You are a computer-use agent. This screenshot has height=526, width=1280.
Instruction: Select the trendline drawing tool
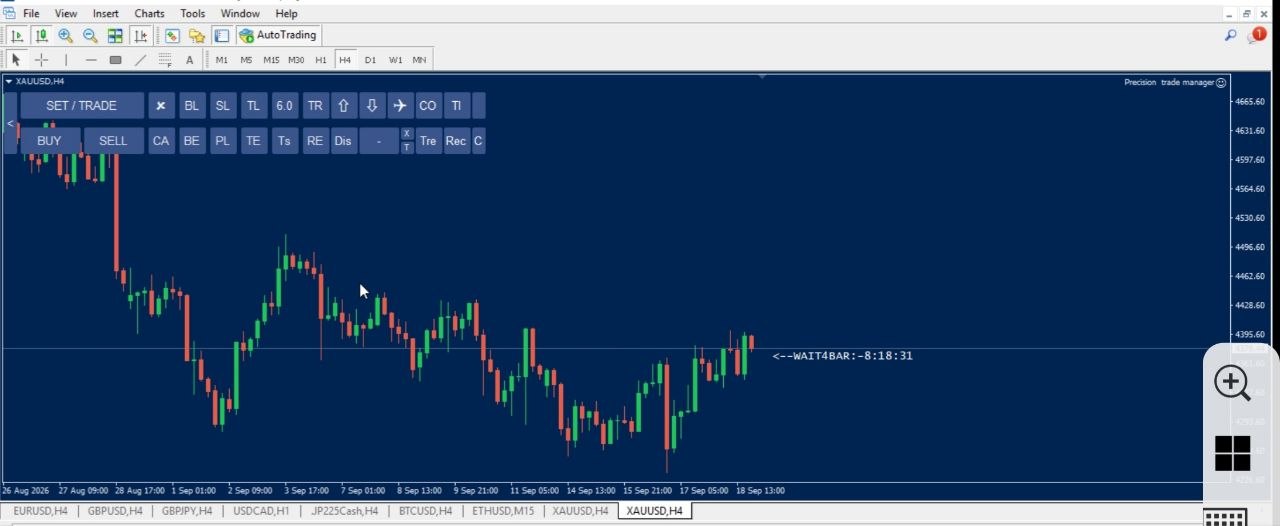click(140, 60)
